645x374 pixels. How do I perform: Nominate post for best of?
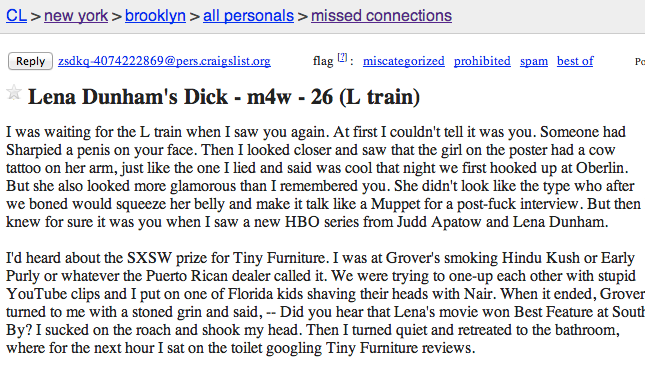coord(575,61)
